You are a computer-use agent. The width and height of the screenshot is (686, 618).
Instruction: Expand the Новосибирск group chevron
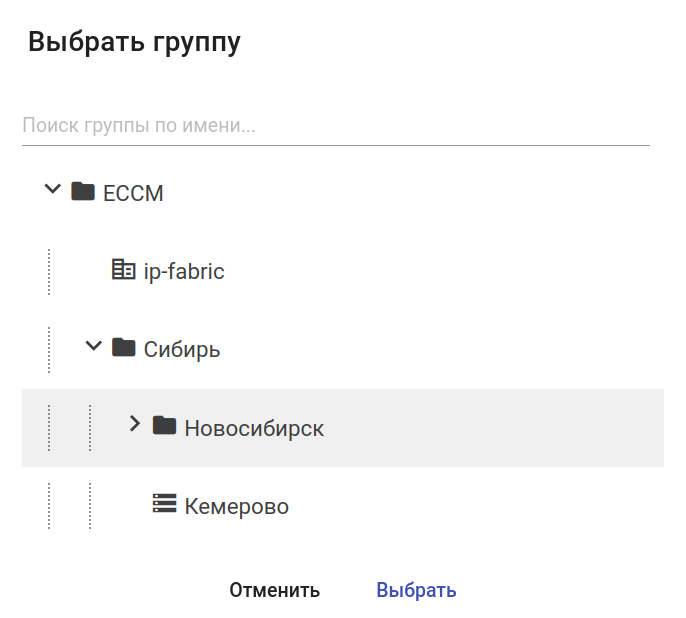pos(135,424)
